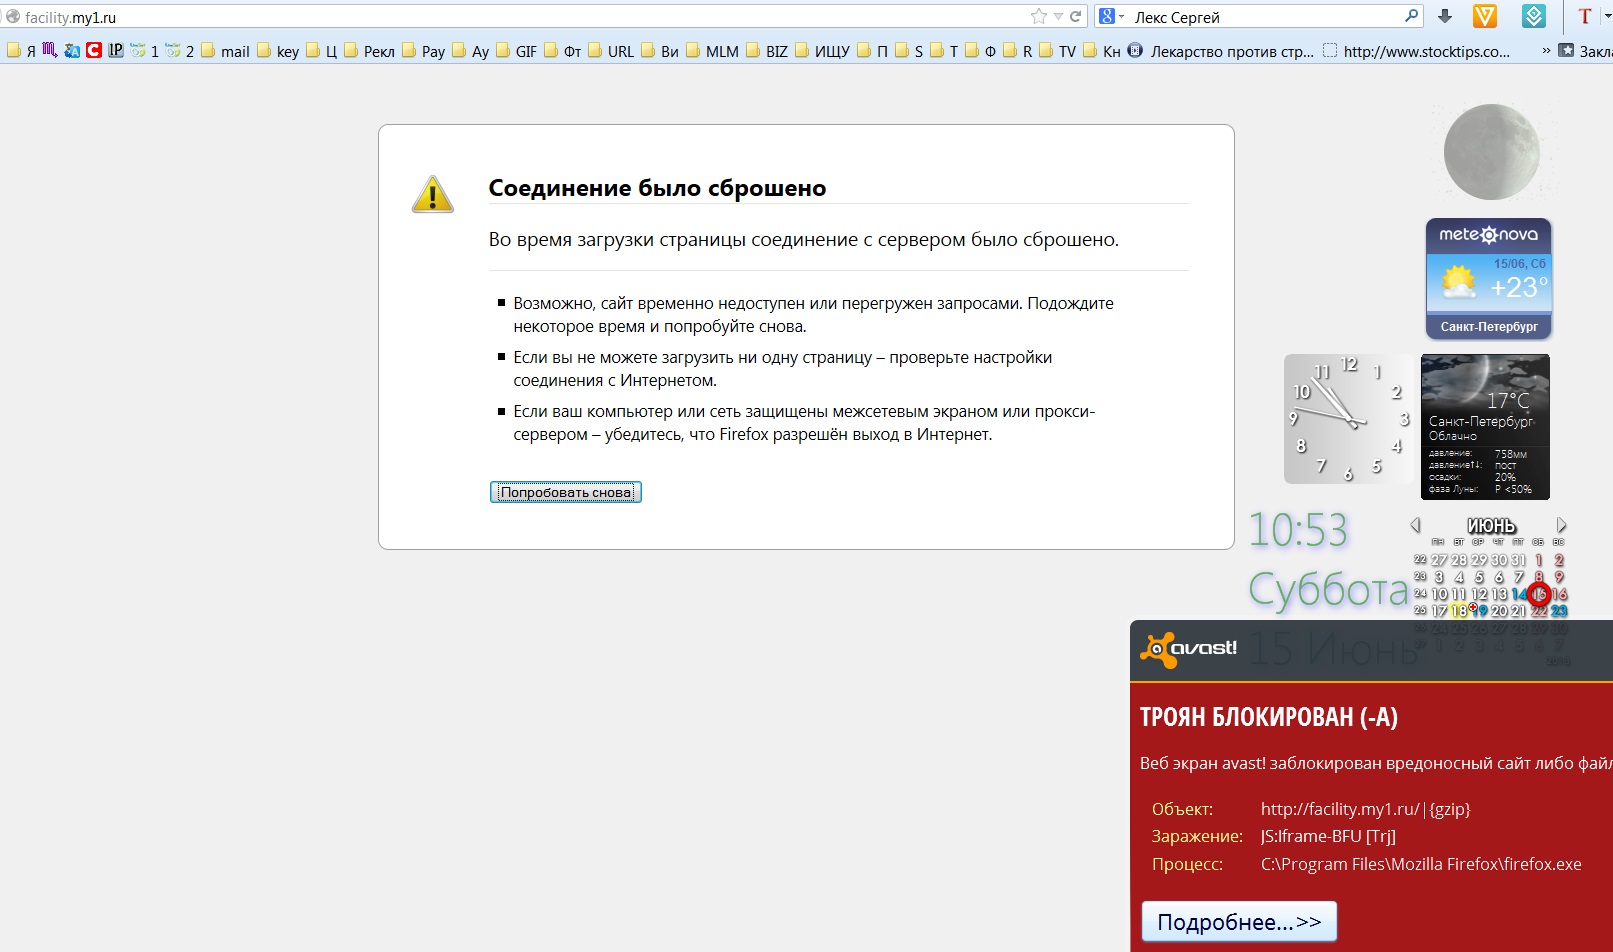Open bookmark labeled 2
The image size is (1613, 952).
point(180,51)
